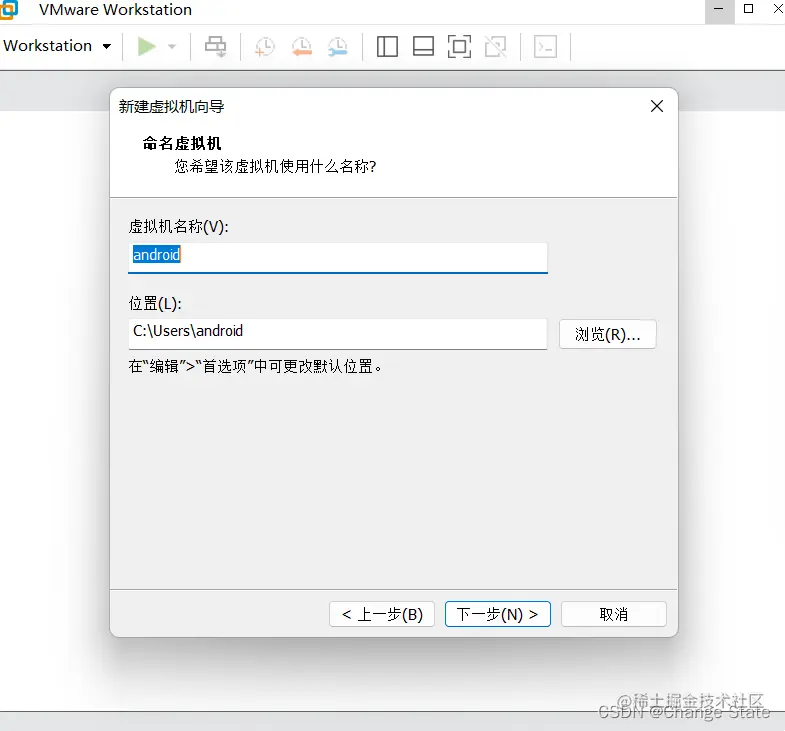Click the green power on play icon
The image size is (785, 731).
tap(147, 47)
